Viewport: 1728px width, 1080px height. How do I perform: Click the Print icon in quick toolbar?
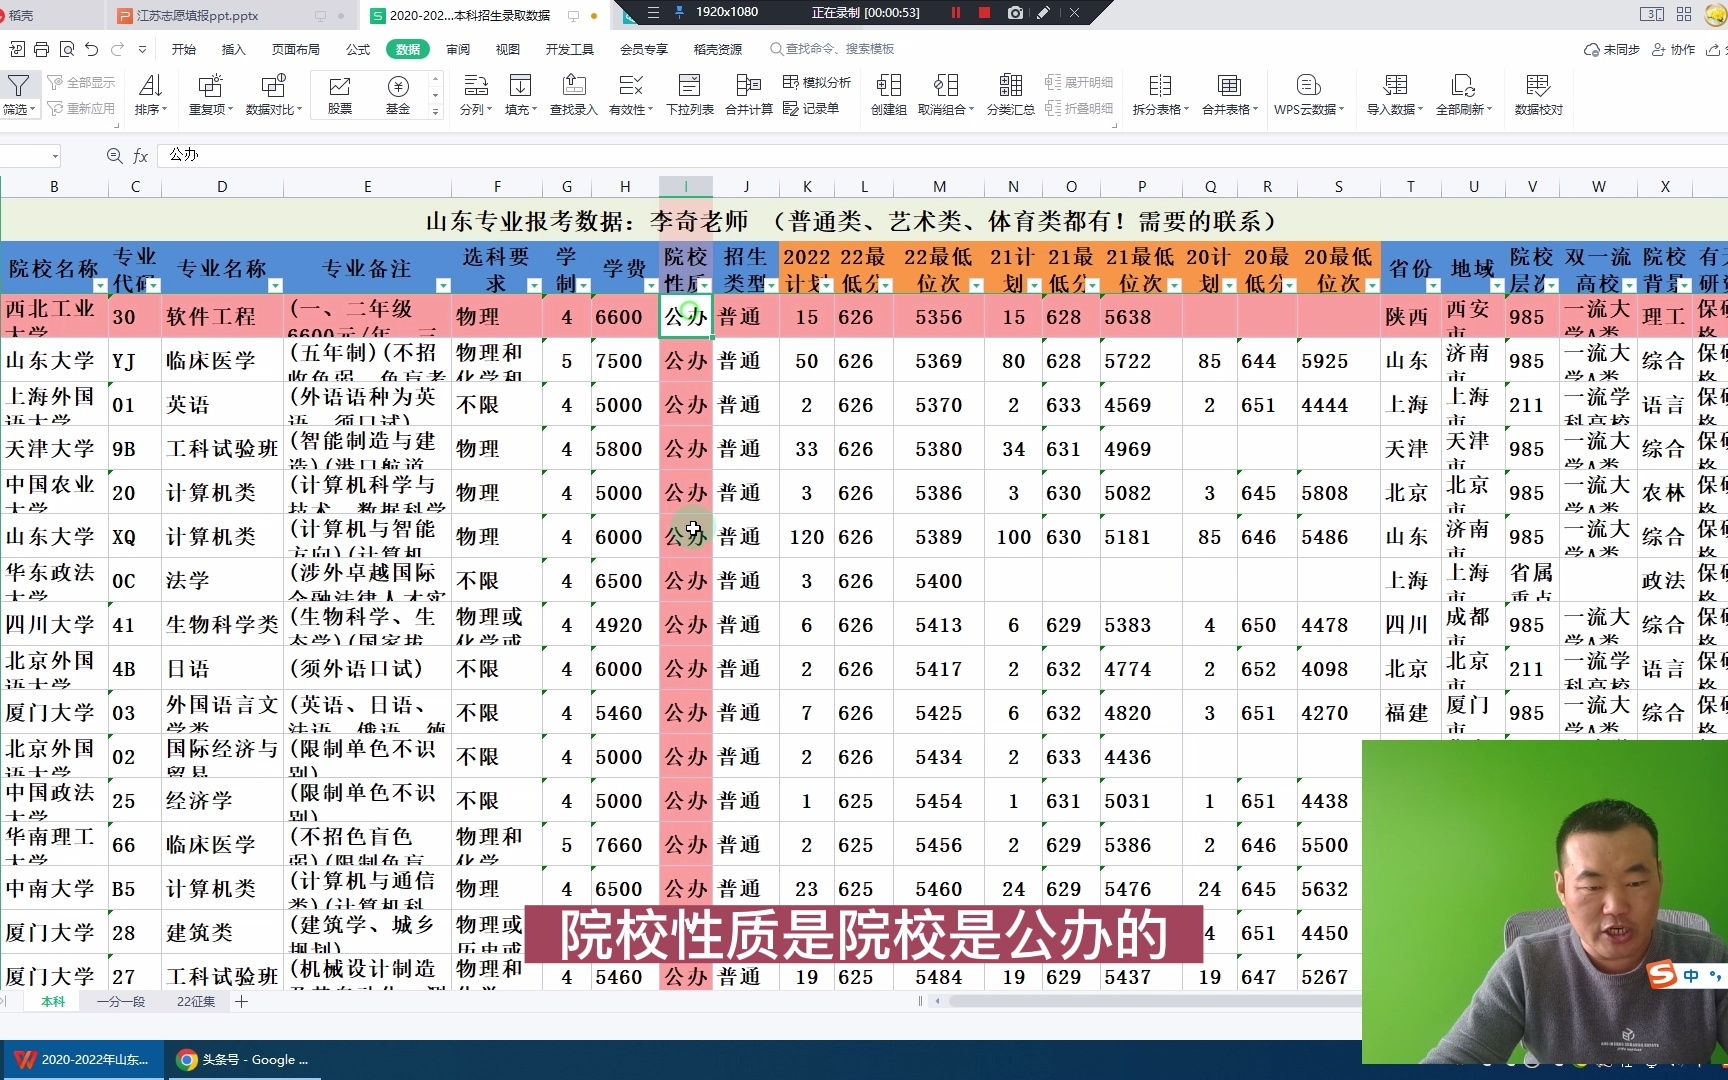click(x=41, y=49)
